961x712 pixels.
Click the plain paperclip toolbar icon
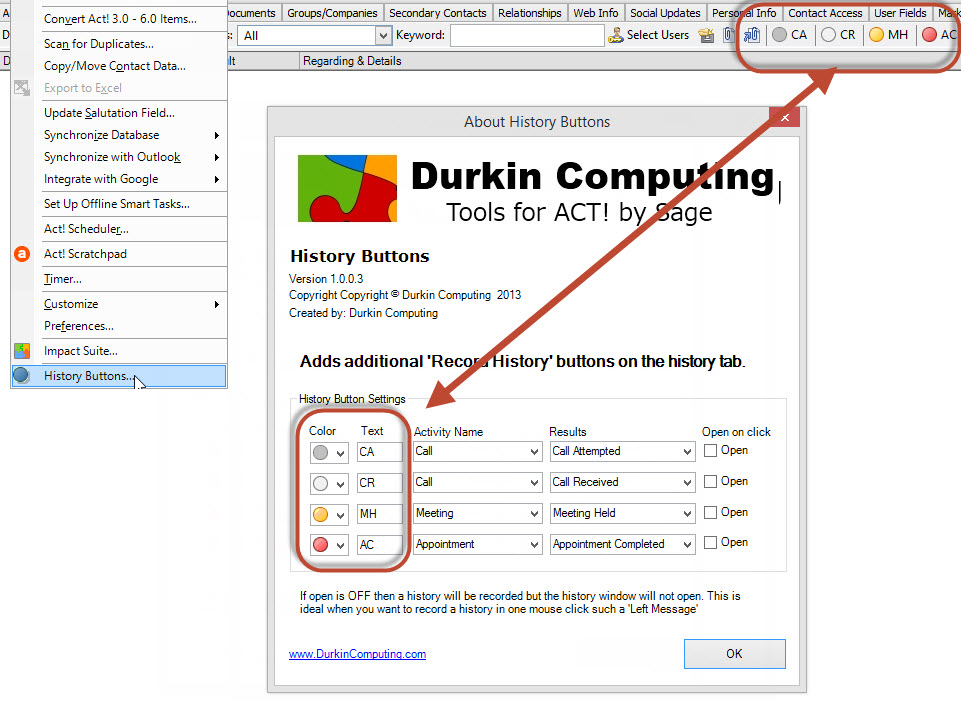pos(728,36)
